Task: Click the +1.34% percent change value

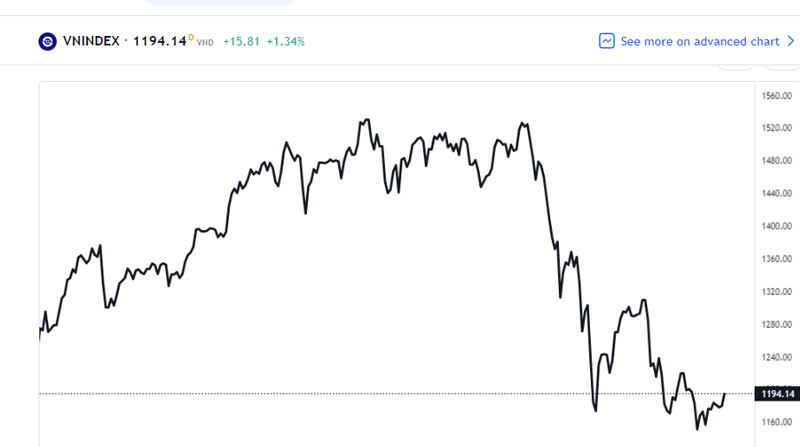Action: tap(286, 42)
